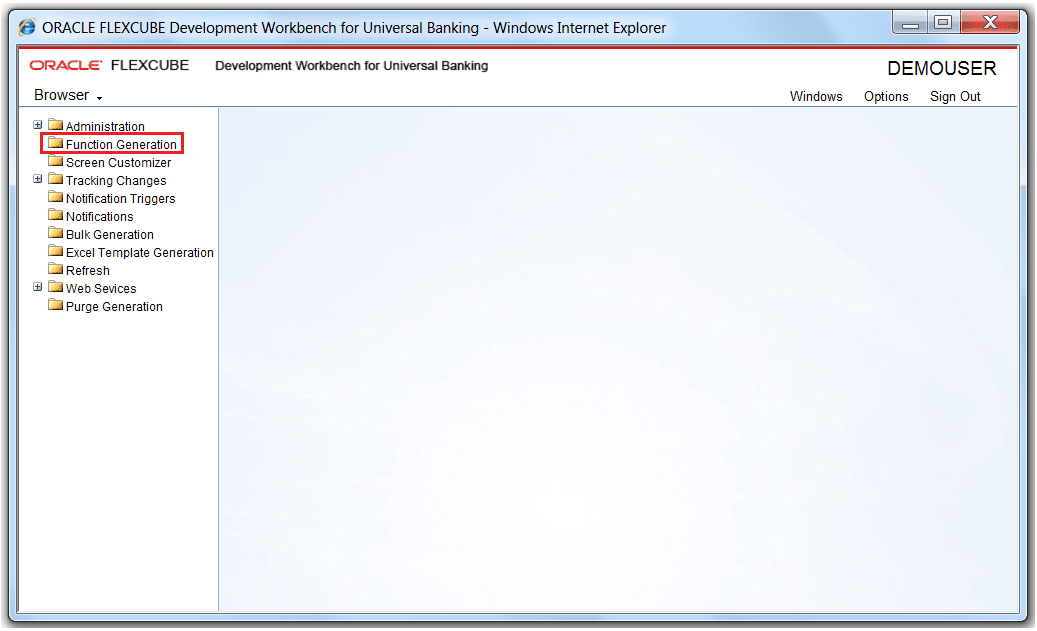Select Administration in the tree

pyautogui.click(x=105, y=126)
